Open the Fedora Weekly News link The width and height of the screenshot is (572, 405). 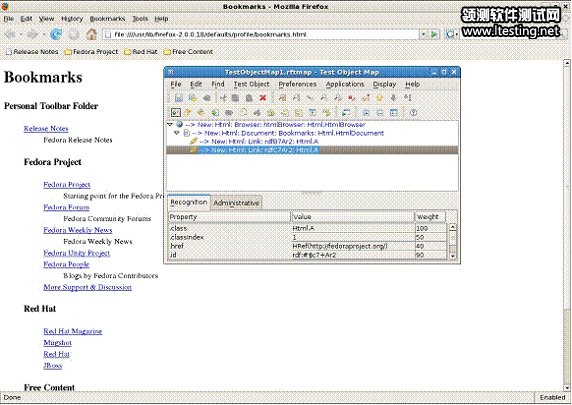pyautogui.click(x=78, y=230)
